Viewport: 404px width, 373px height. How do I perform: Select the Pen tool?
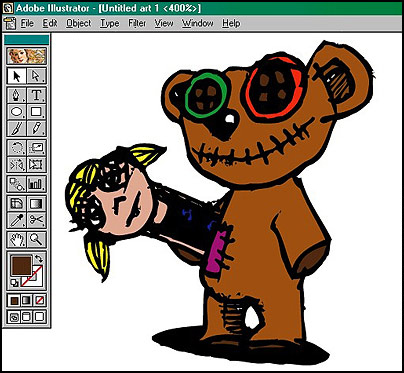click(17, 95)
